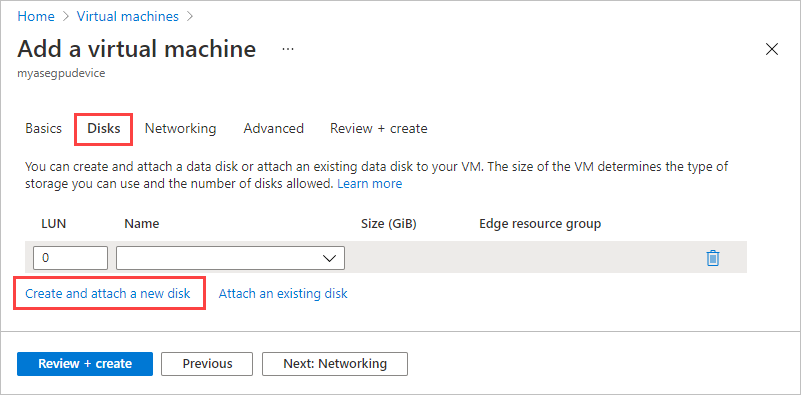Go to Virtual machines breadcrumb
This screenshot has width=801, height=395.
click(128, 16)
